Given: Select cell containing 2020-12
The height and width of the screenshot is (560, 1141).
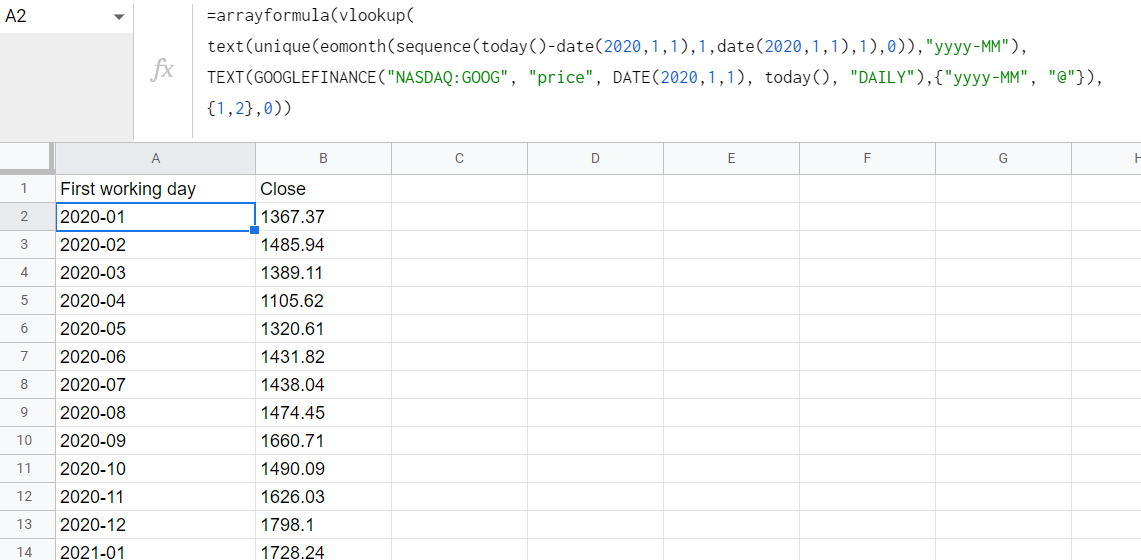Looking at the screenshot, I should coord(156,524).
